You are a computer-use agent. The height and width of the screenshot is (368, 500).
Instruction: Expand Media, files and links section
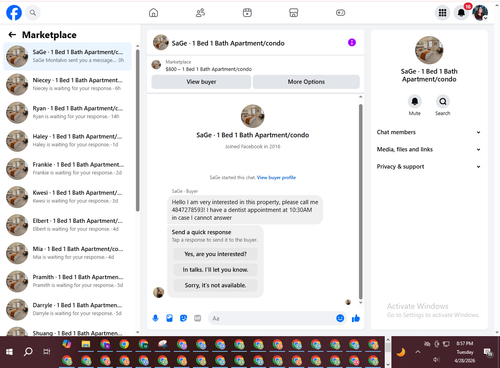click(429, 149)
